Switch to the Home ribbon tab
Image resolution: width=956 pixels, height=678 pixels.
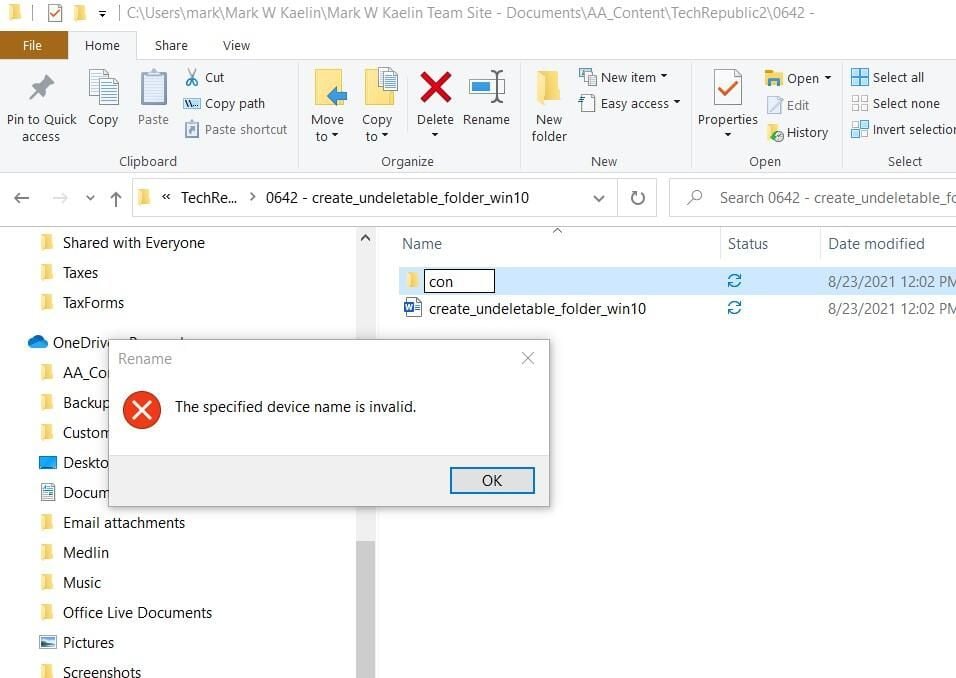click(x=102, y=46)
